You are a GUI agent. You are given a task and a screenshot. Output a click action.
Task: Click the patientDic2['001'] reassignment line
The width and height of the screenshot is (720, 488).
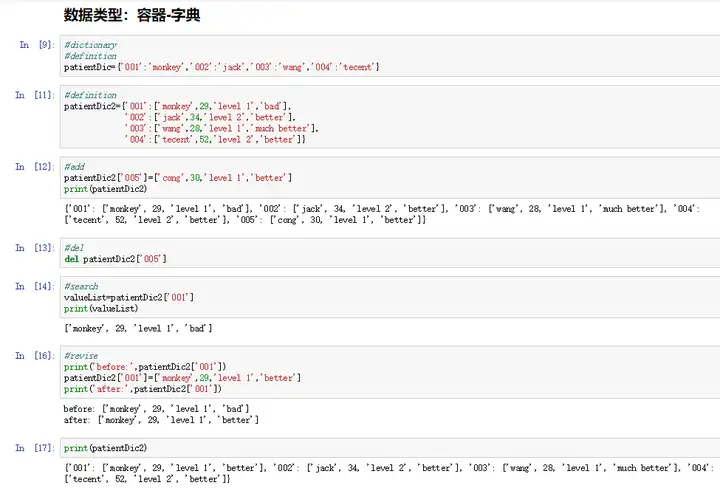[182, 378]
